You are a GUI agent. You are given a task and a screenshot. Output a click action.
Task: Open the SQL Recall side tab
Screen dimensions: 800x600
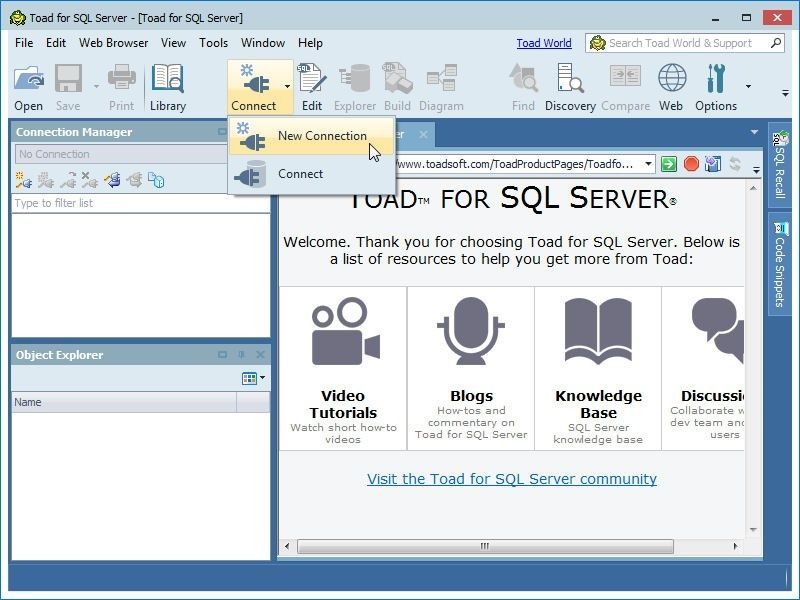[779, 164]
